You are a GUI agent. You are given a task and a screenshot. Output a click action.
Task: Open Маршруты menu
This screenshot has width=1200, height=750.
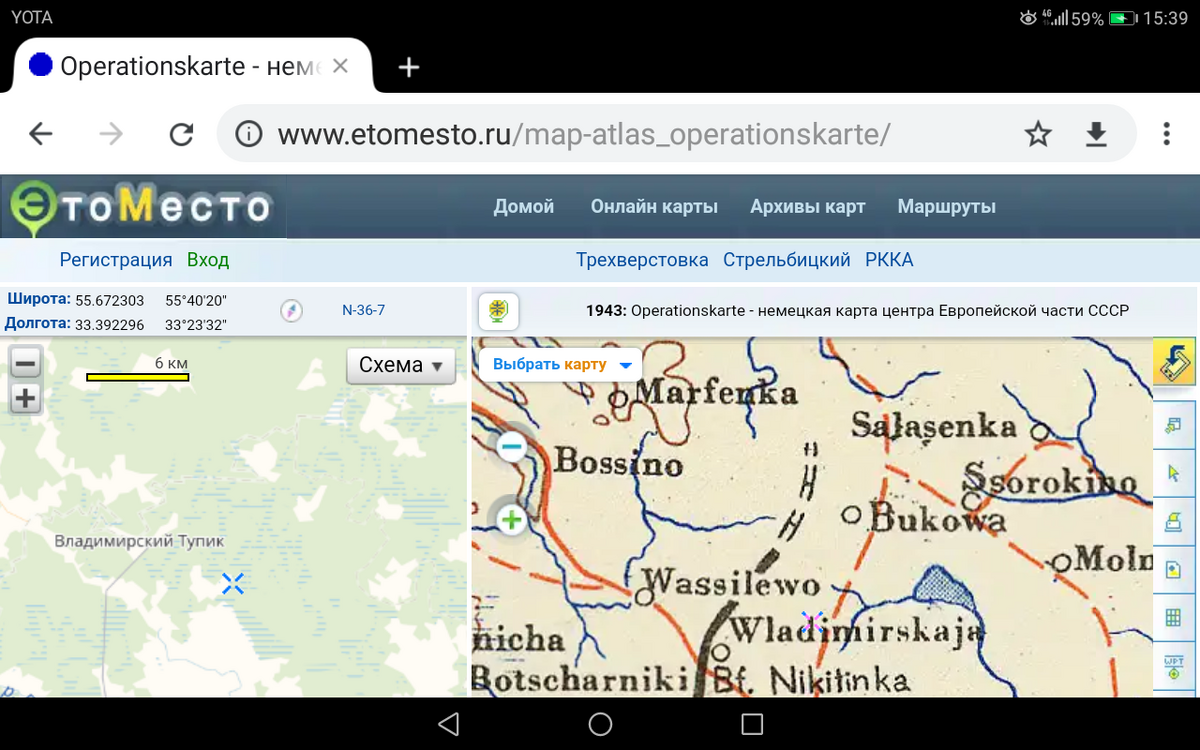point(947,207)
